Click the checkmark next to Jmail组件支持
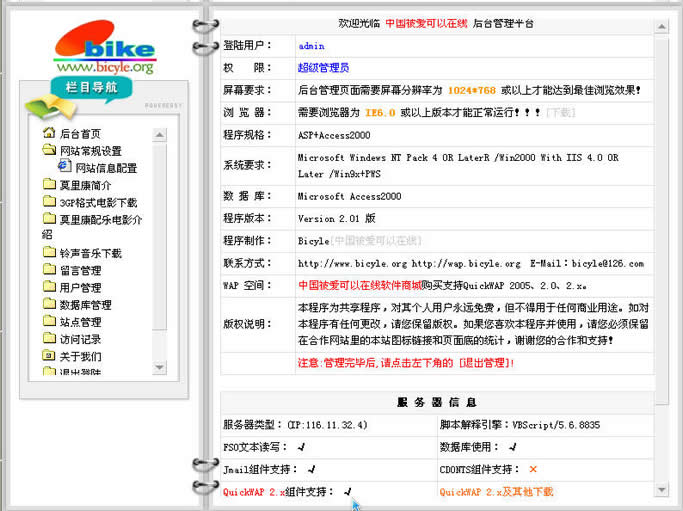683x511 pixels. [311, 469]
